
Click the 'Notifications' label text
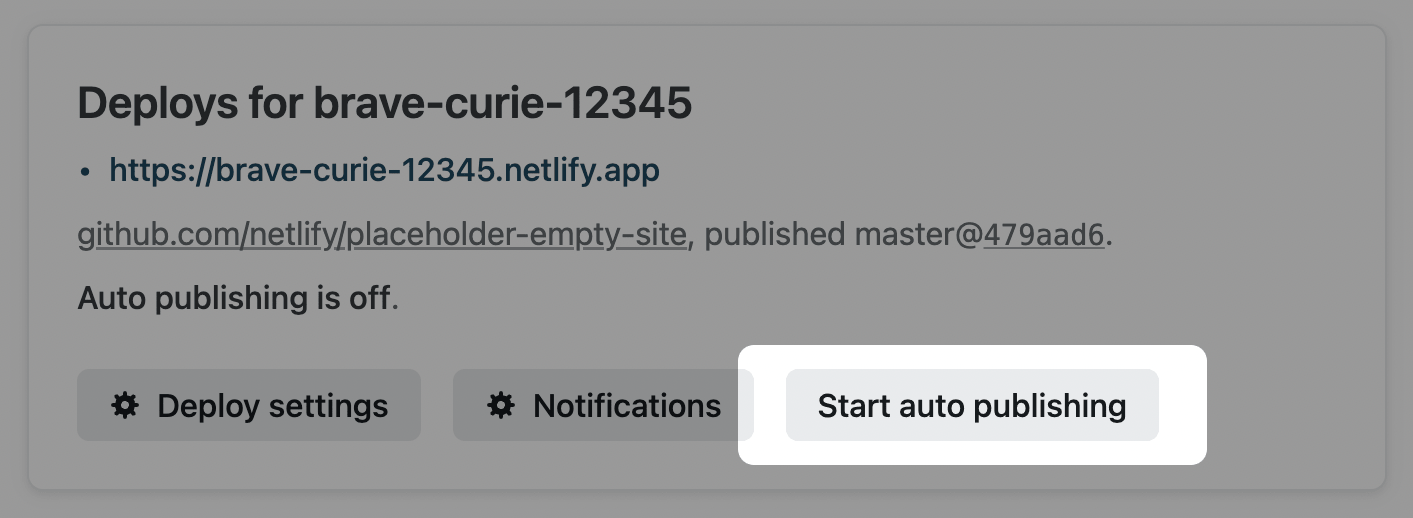tap(627, 405)
